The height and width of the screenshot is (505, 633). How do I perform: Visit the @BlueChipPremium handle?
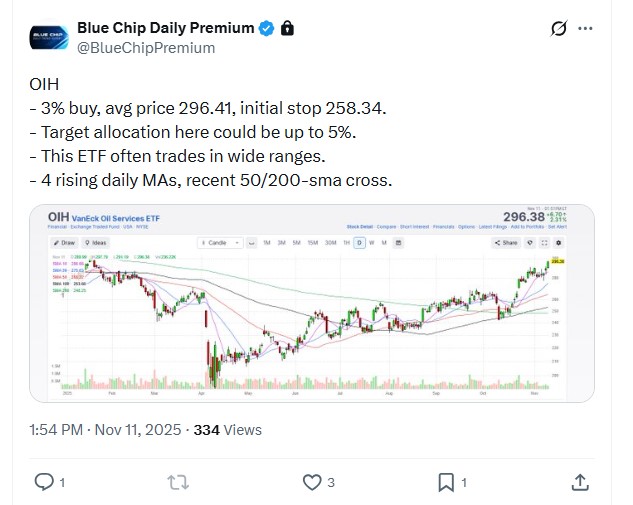[x=146, y=47]
